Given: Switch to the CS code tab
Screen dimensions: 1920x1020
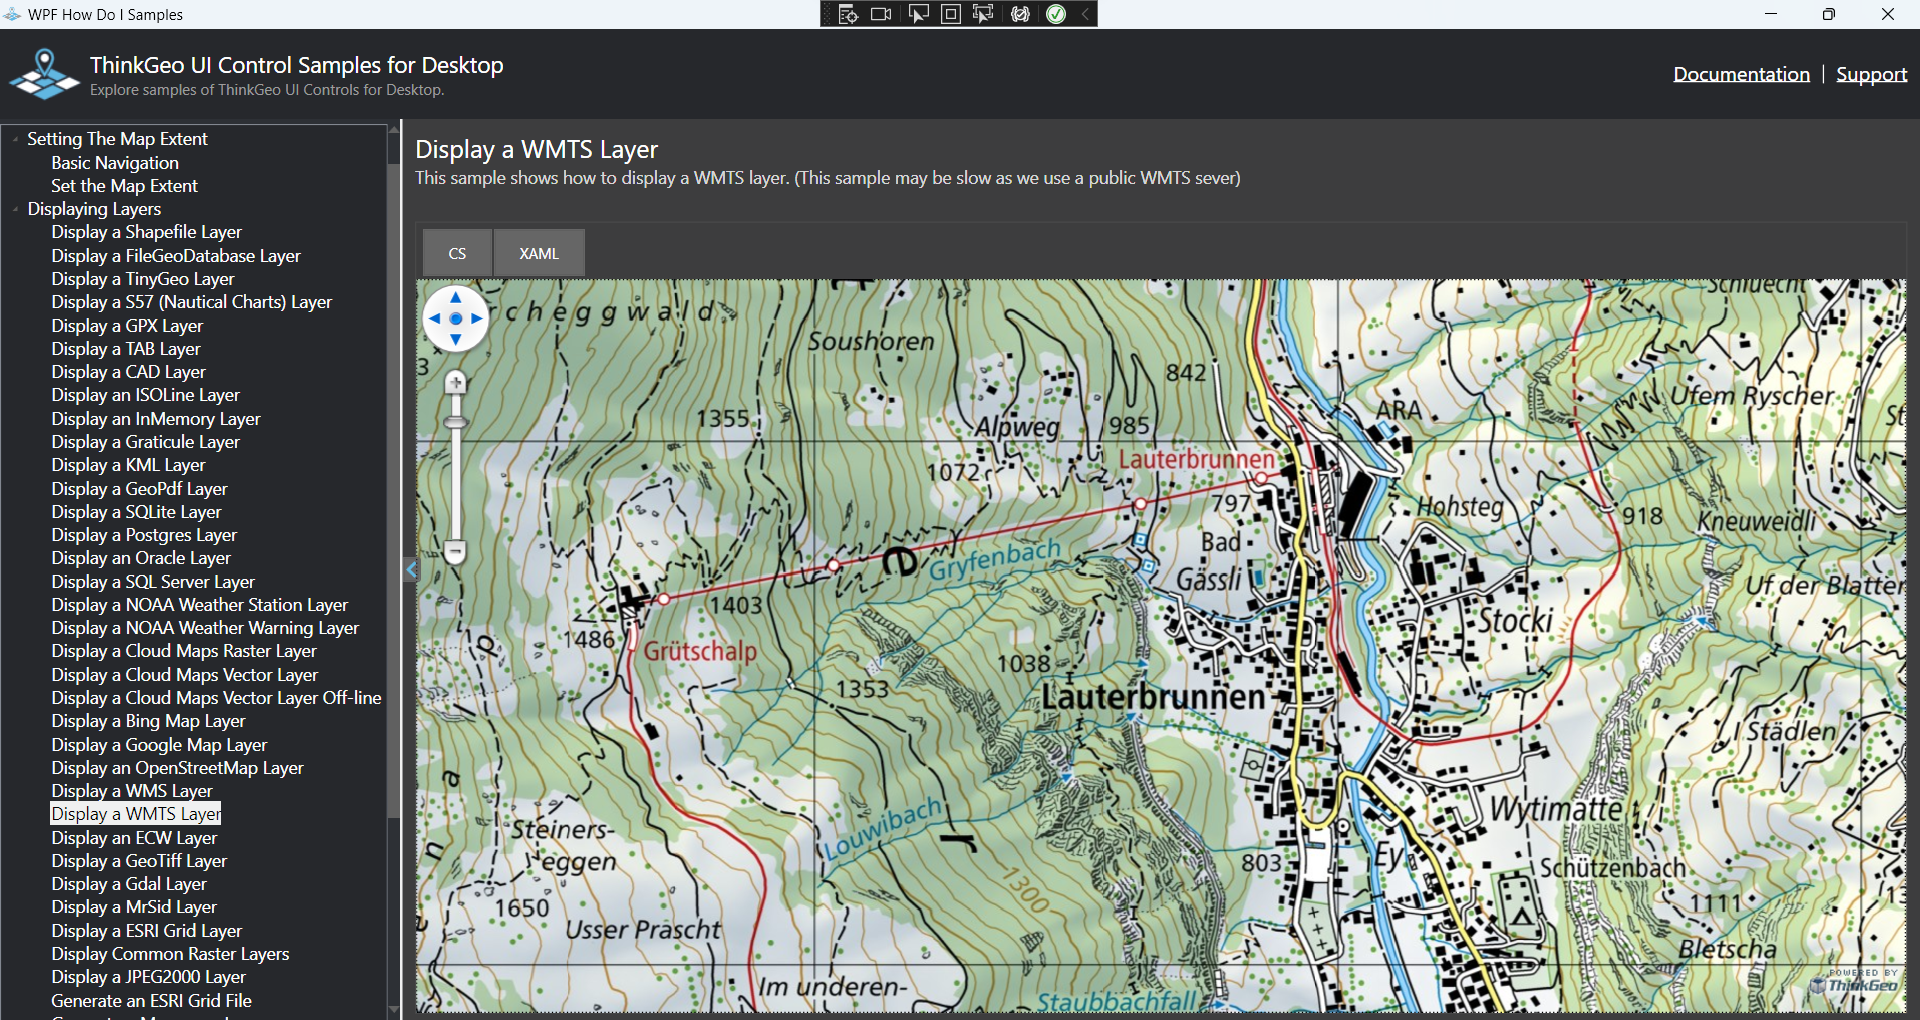Looking at the screenshot, I should pos(457,253).
